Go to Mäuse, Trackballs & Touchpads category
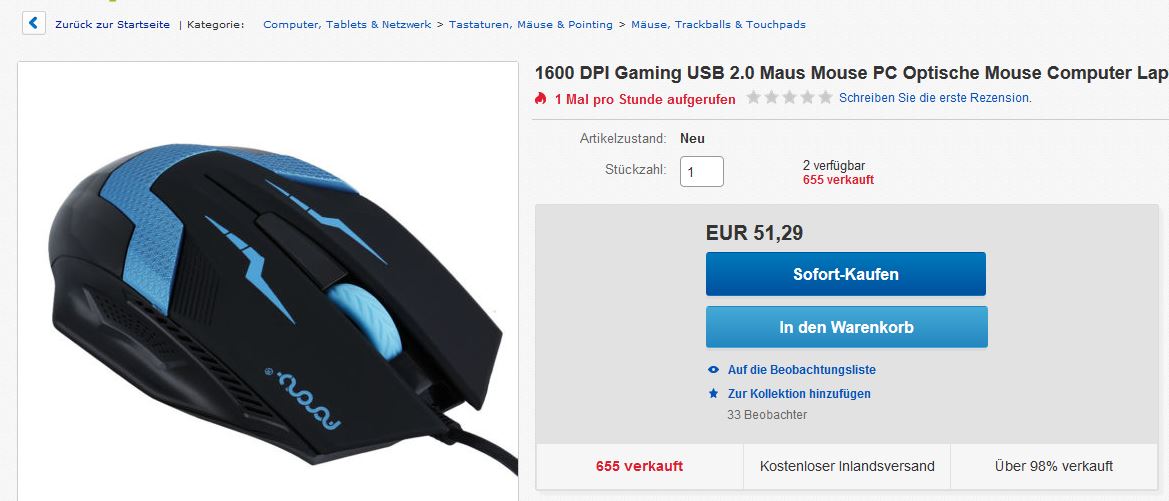 pos(718,25)
